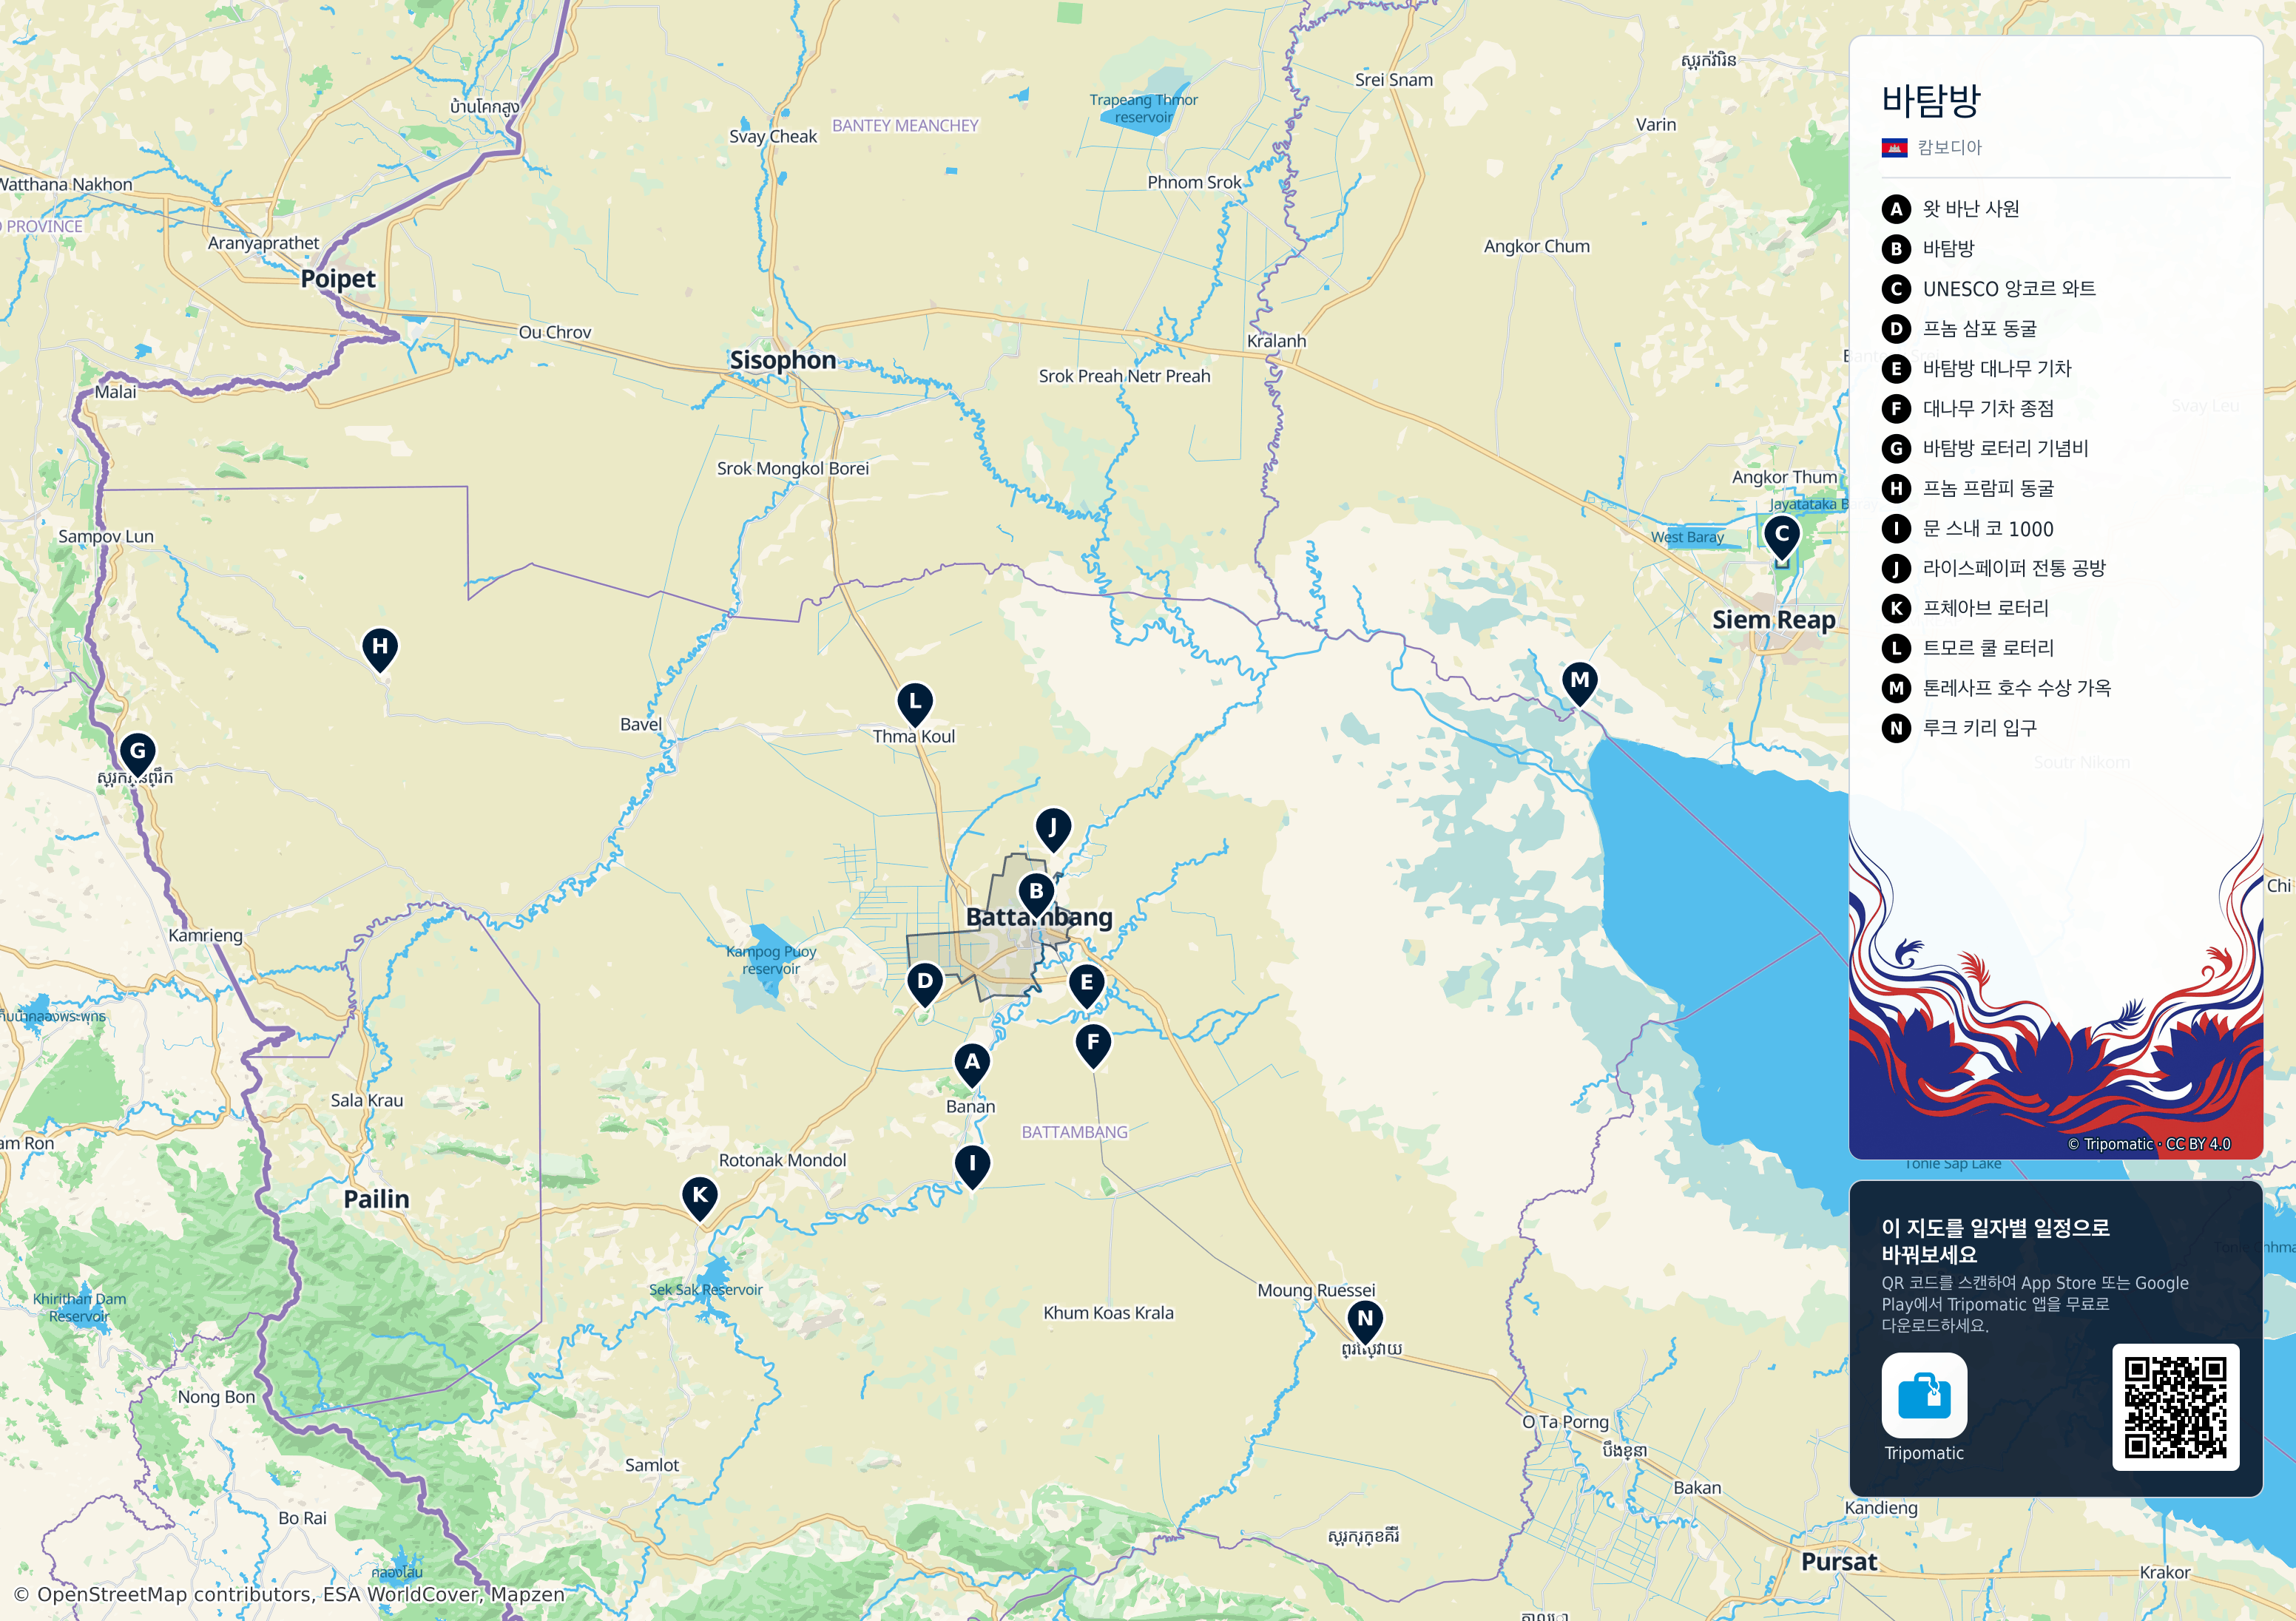Select legend entry K 프체아브 로터리

point(1965,608)
